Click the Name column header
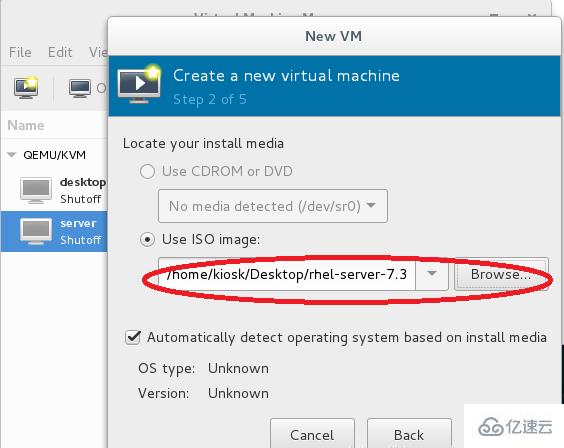The width and height of the screenshot is (564, 448). (x=26, y=125)
